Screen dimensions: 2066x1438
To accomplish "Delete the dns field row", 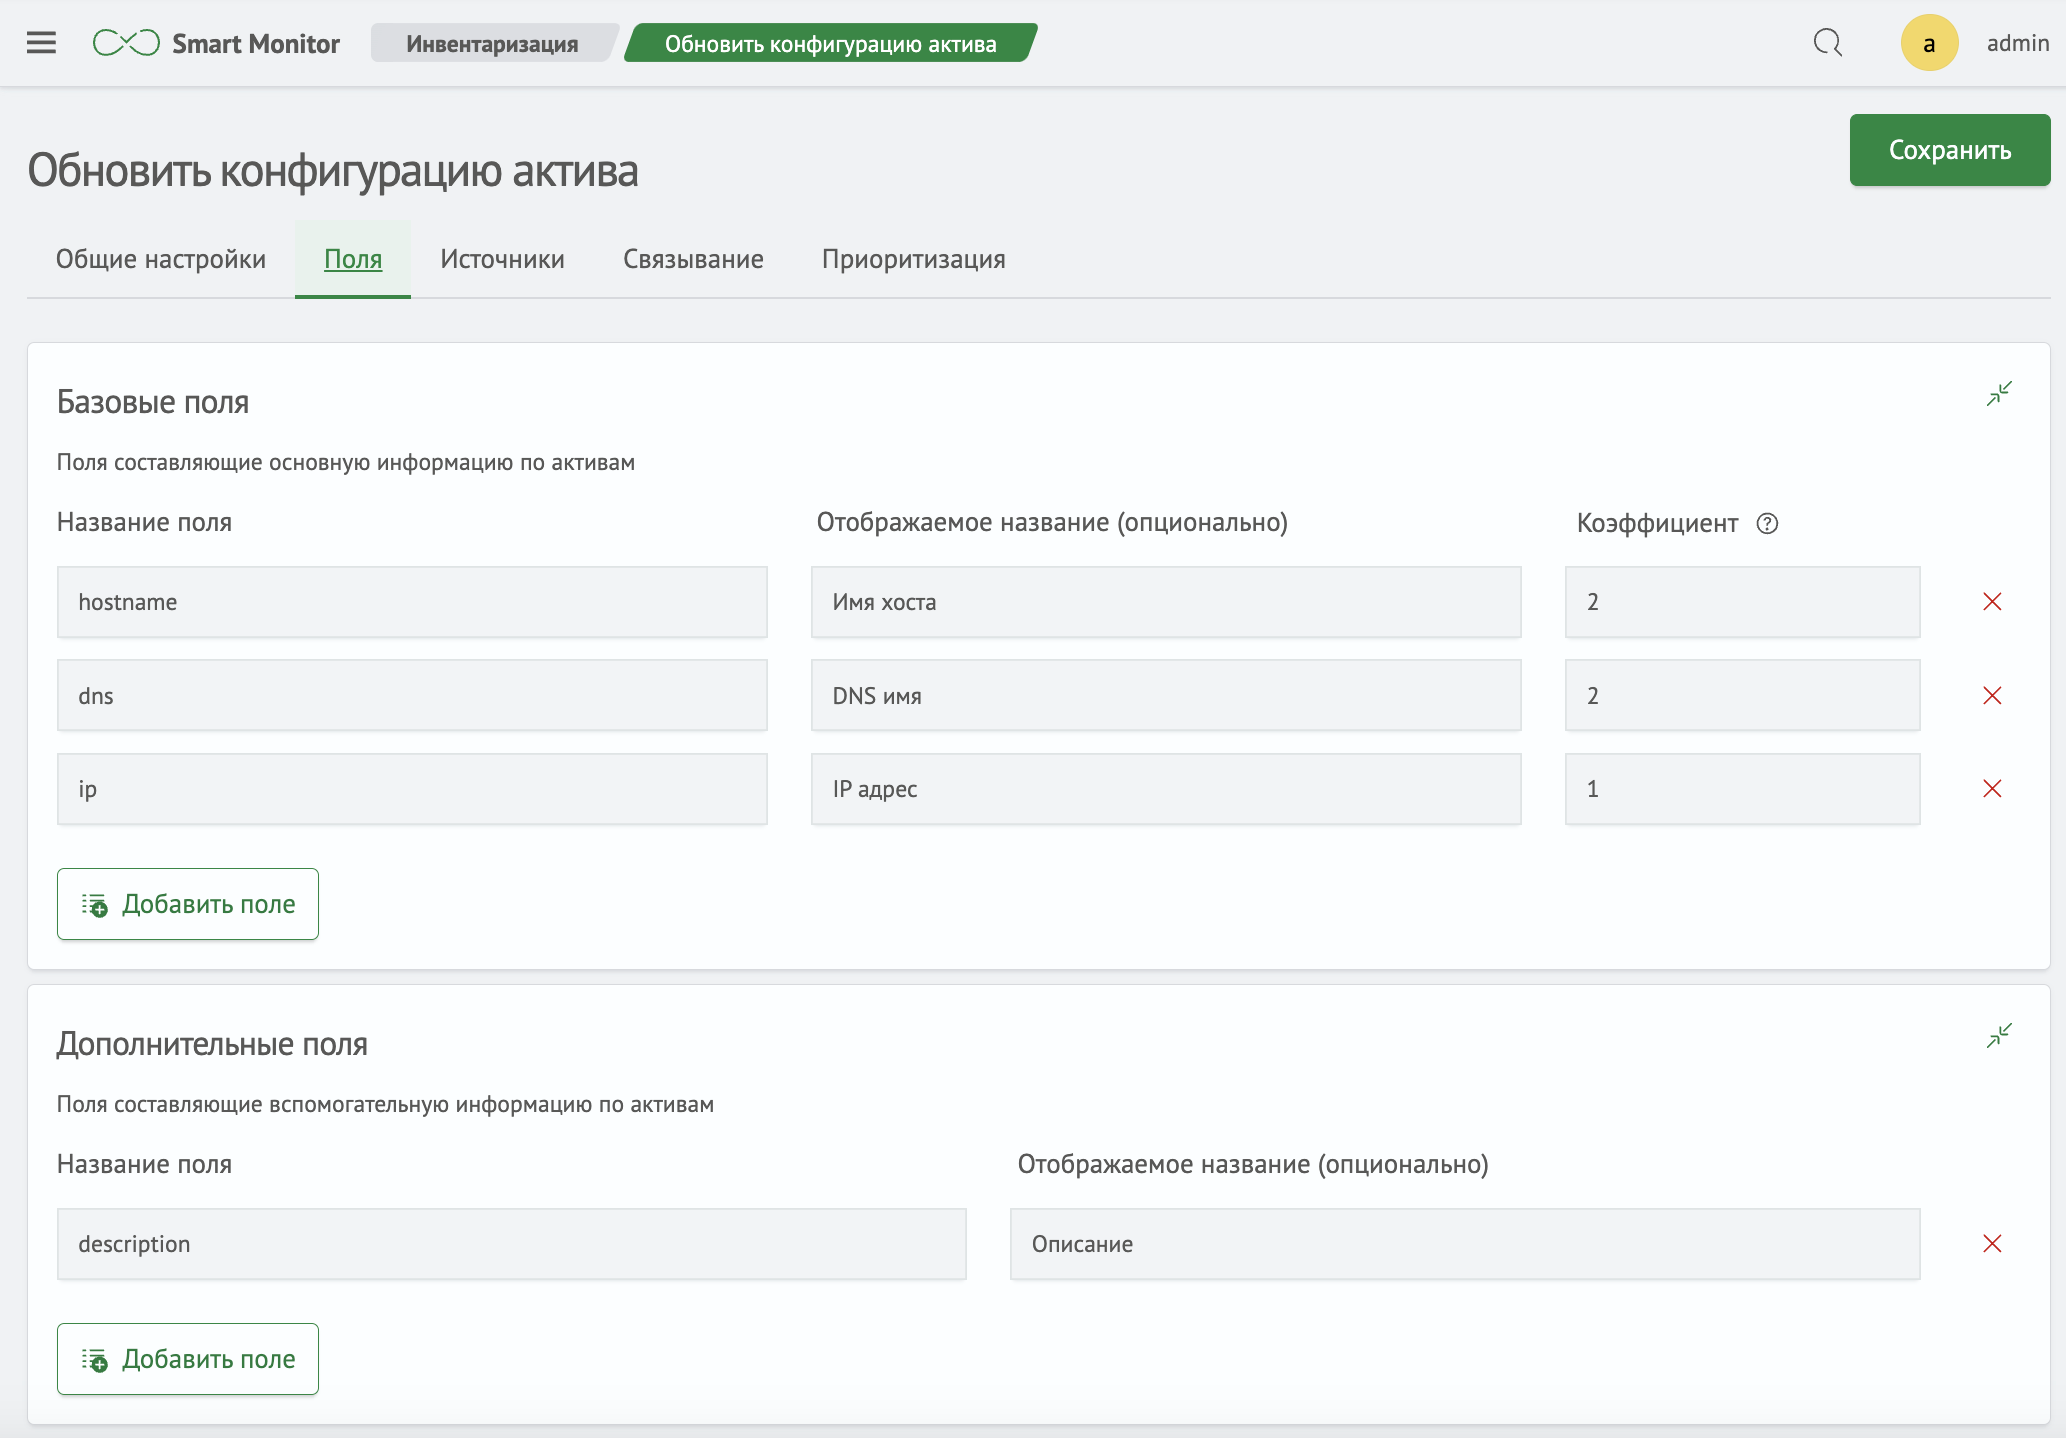I will (1992, 695).
